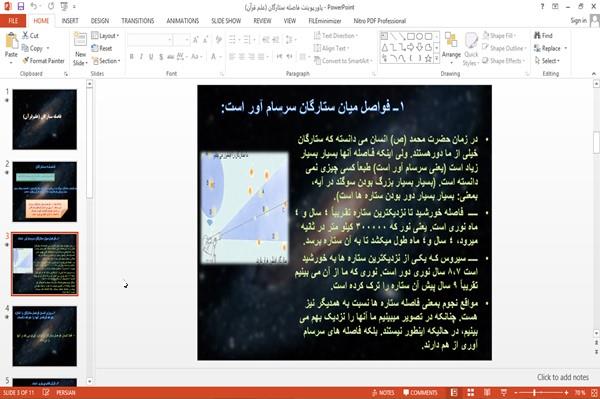The width and height of the screenshot is (600, 399).
Task: Switch to Slide Sorter view in status bar
Action: 471,392
